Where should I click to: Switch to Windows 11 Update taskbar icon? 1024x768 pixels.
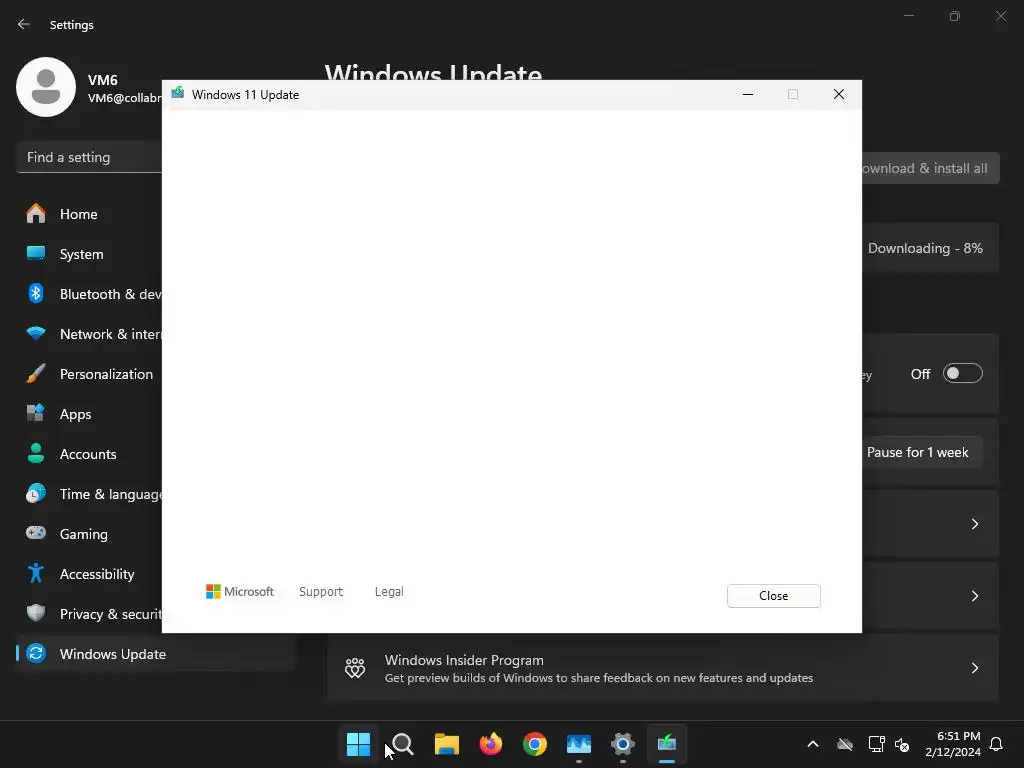pyautogui.click(x=667, y=744)
